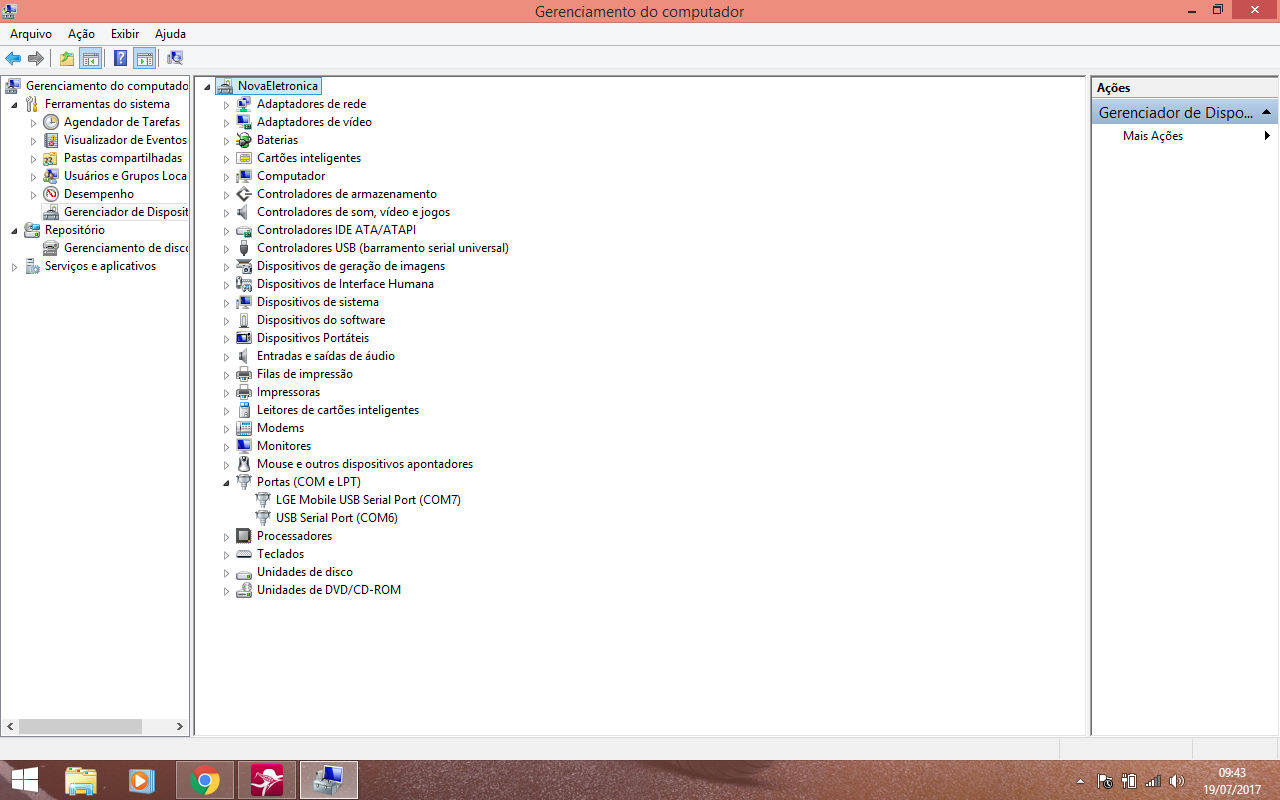This screenshot has width=1280, height=800.
Task: Click the Dispositivos de geração de imagens icon
Action: click(x=244, y=266)
